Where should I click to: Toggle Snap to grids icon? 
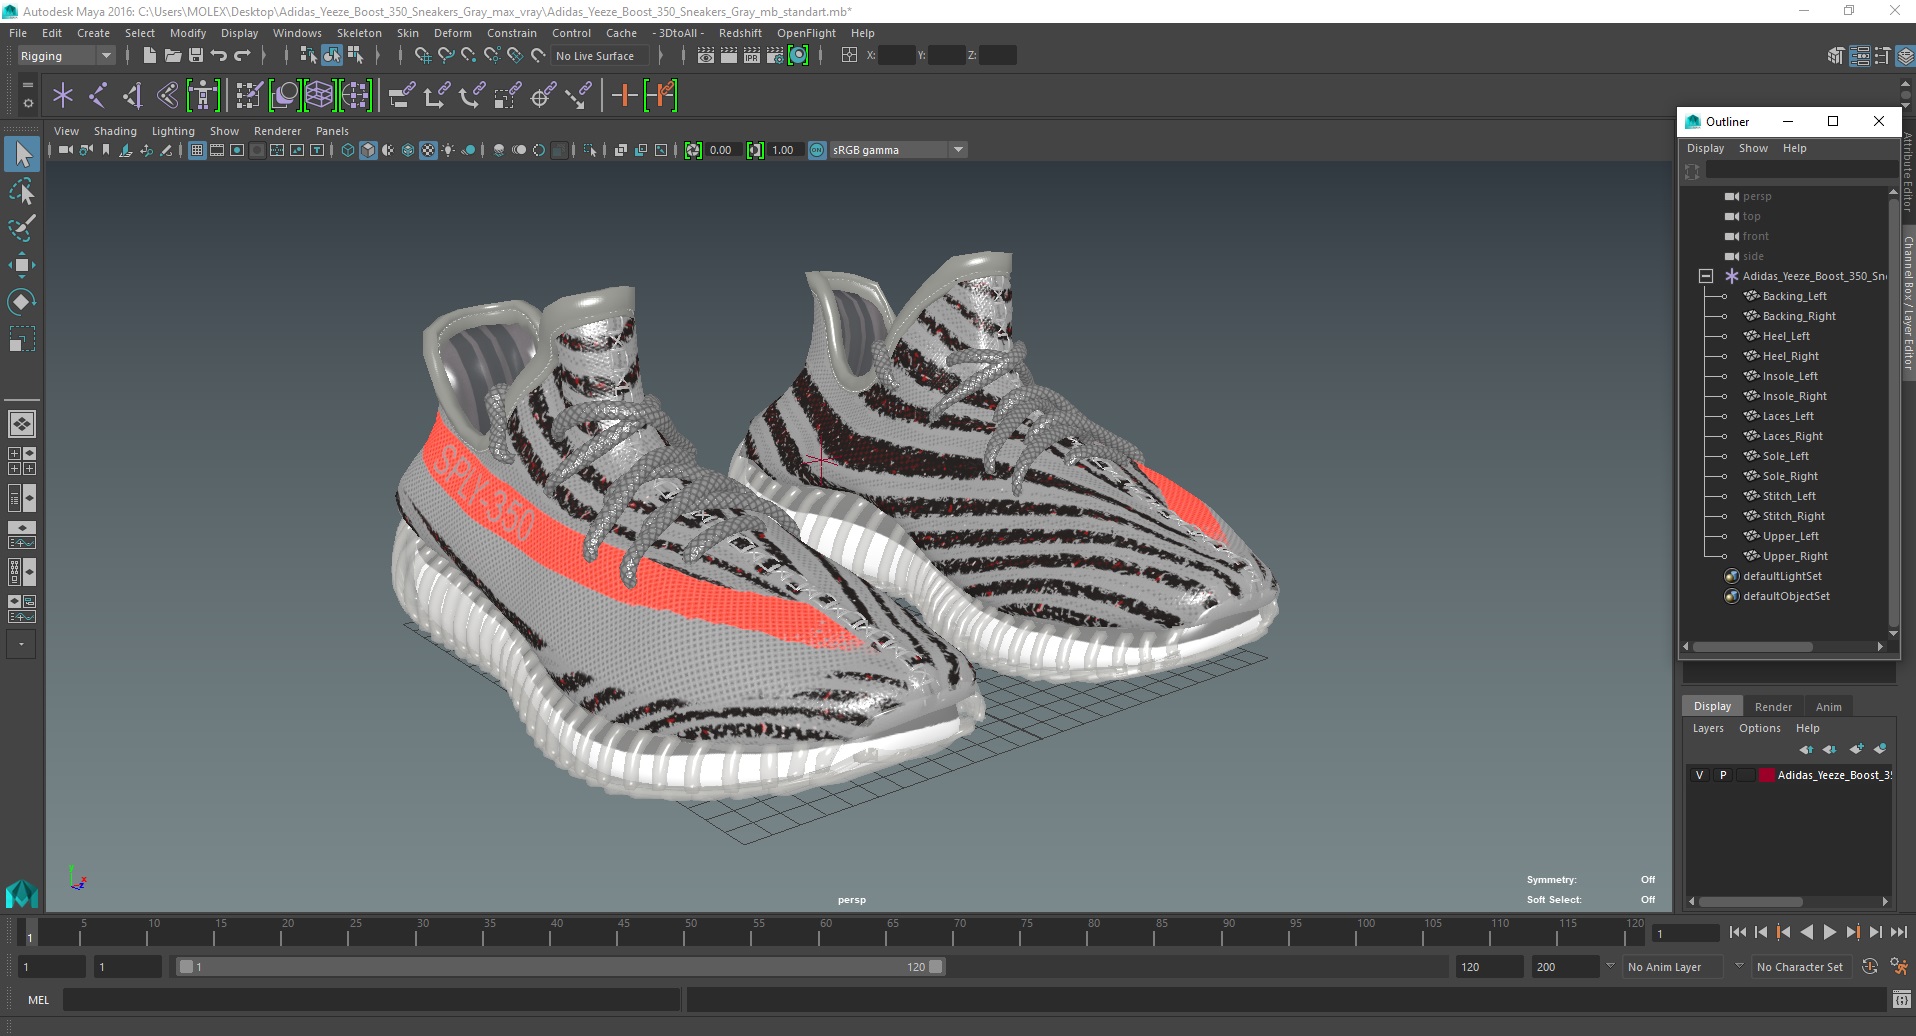(423, 56)
